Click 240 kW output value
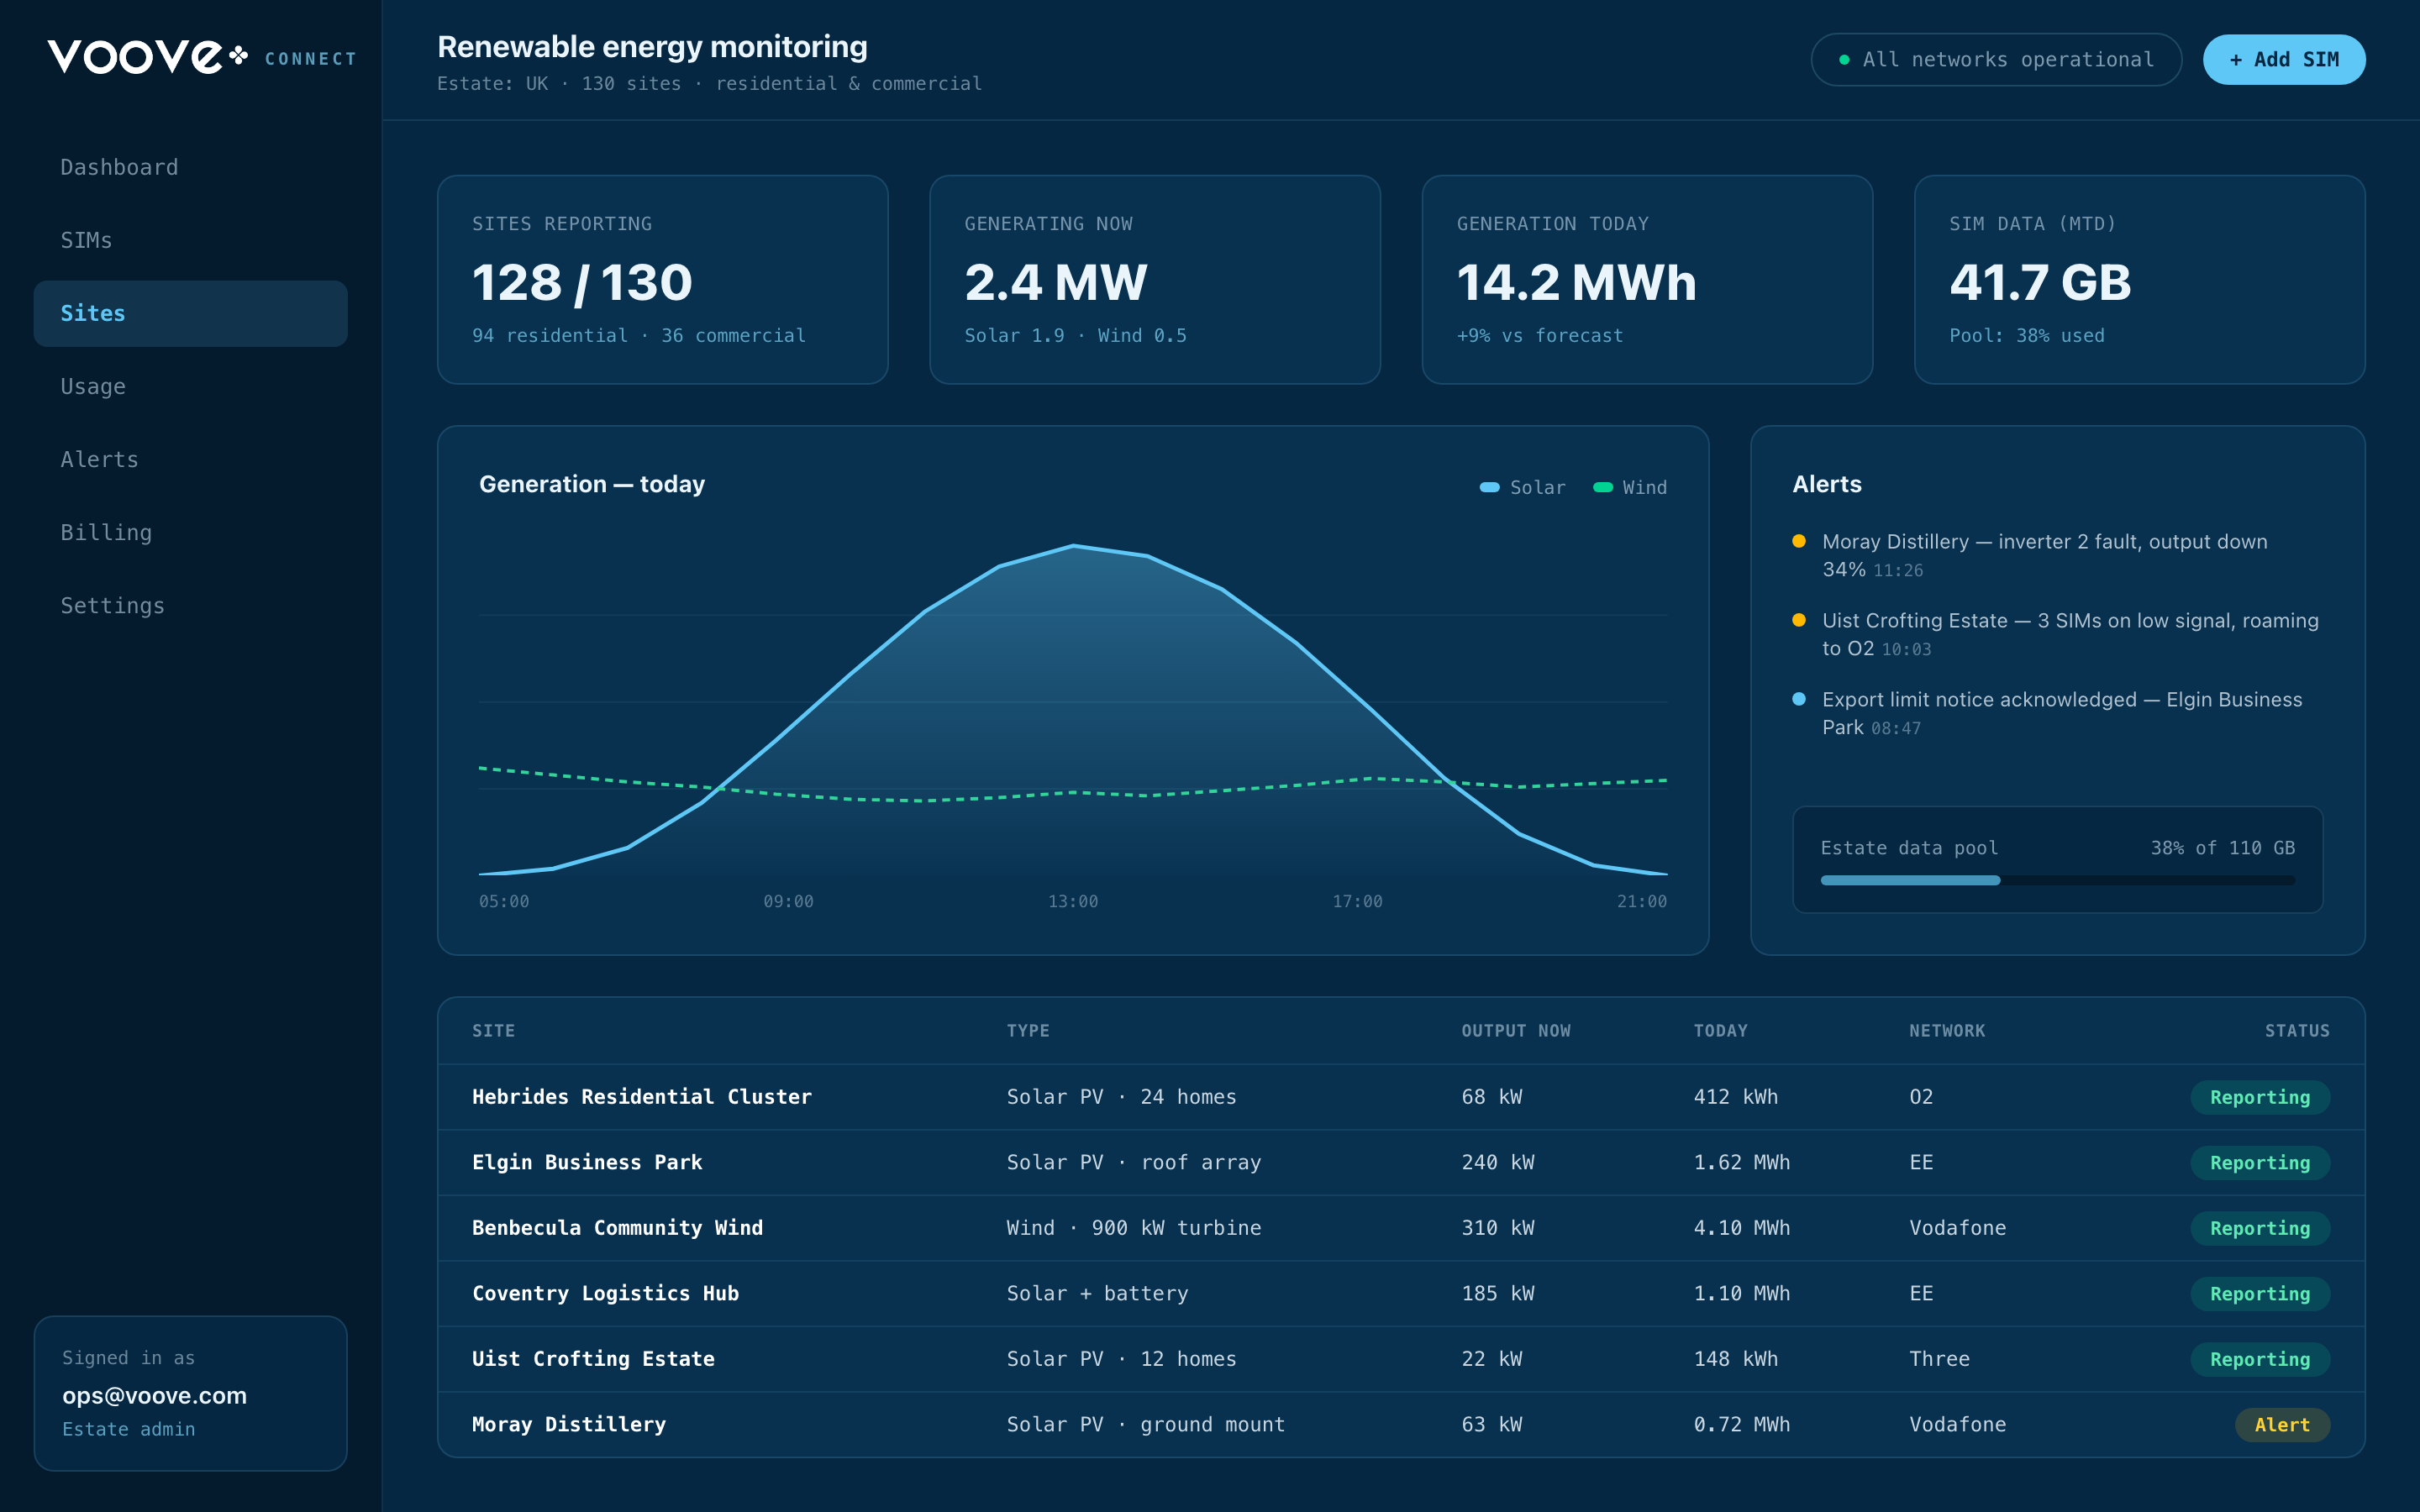Viewport: 2420px width, 1512px height. (x=1497, y=1163)
